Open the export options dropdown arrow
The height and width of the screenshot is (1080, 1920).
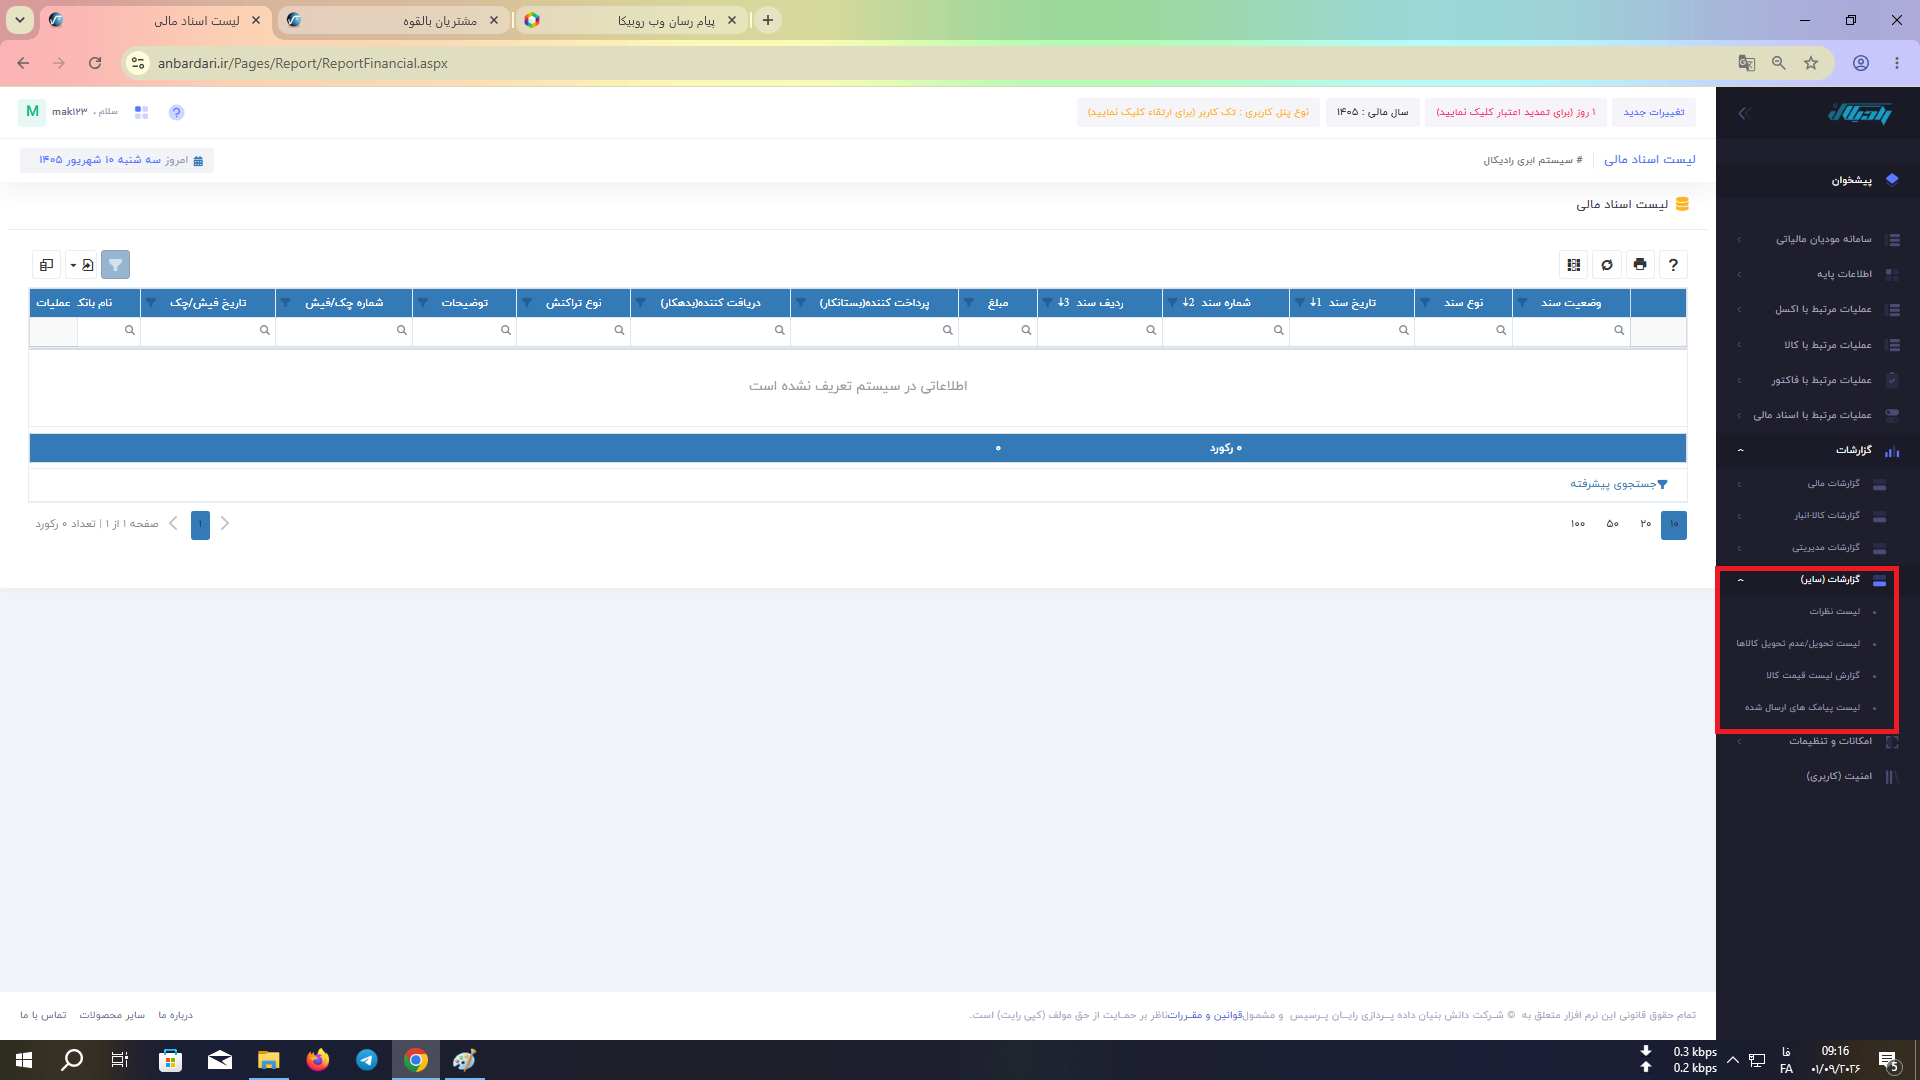coord(73,265)
